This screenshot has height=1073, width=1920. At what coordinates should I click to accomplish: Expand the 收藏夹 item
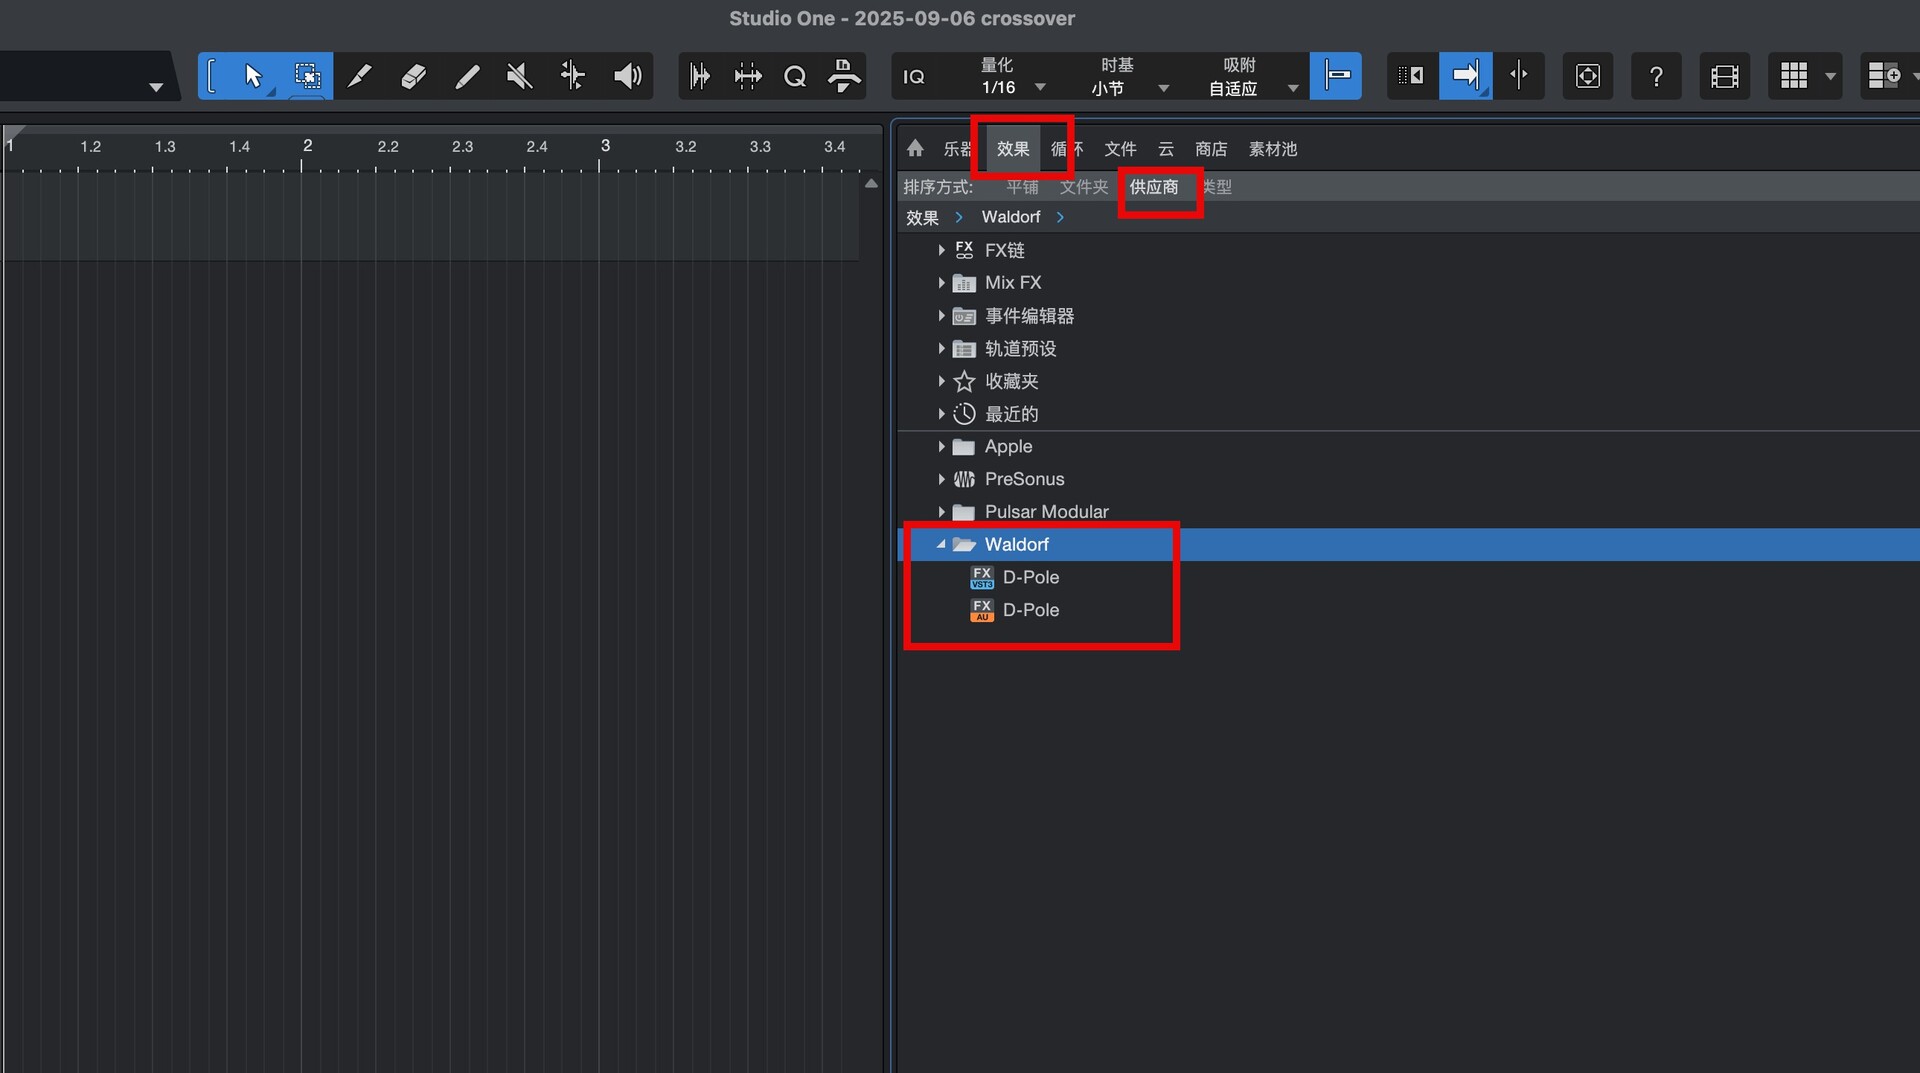tap(941, 381)
